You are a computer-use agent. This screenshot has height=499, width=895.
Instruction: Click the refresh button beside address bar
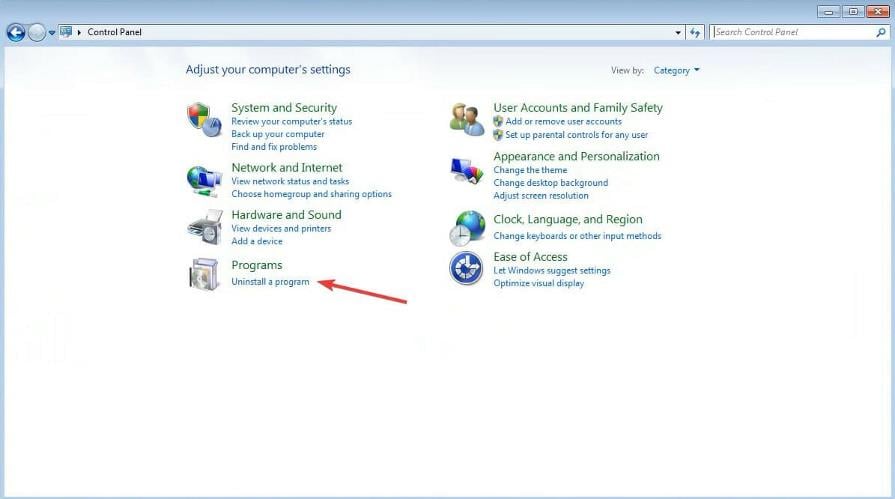click(695, 33)
